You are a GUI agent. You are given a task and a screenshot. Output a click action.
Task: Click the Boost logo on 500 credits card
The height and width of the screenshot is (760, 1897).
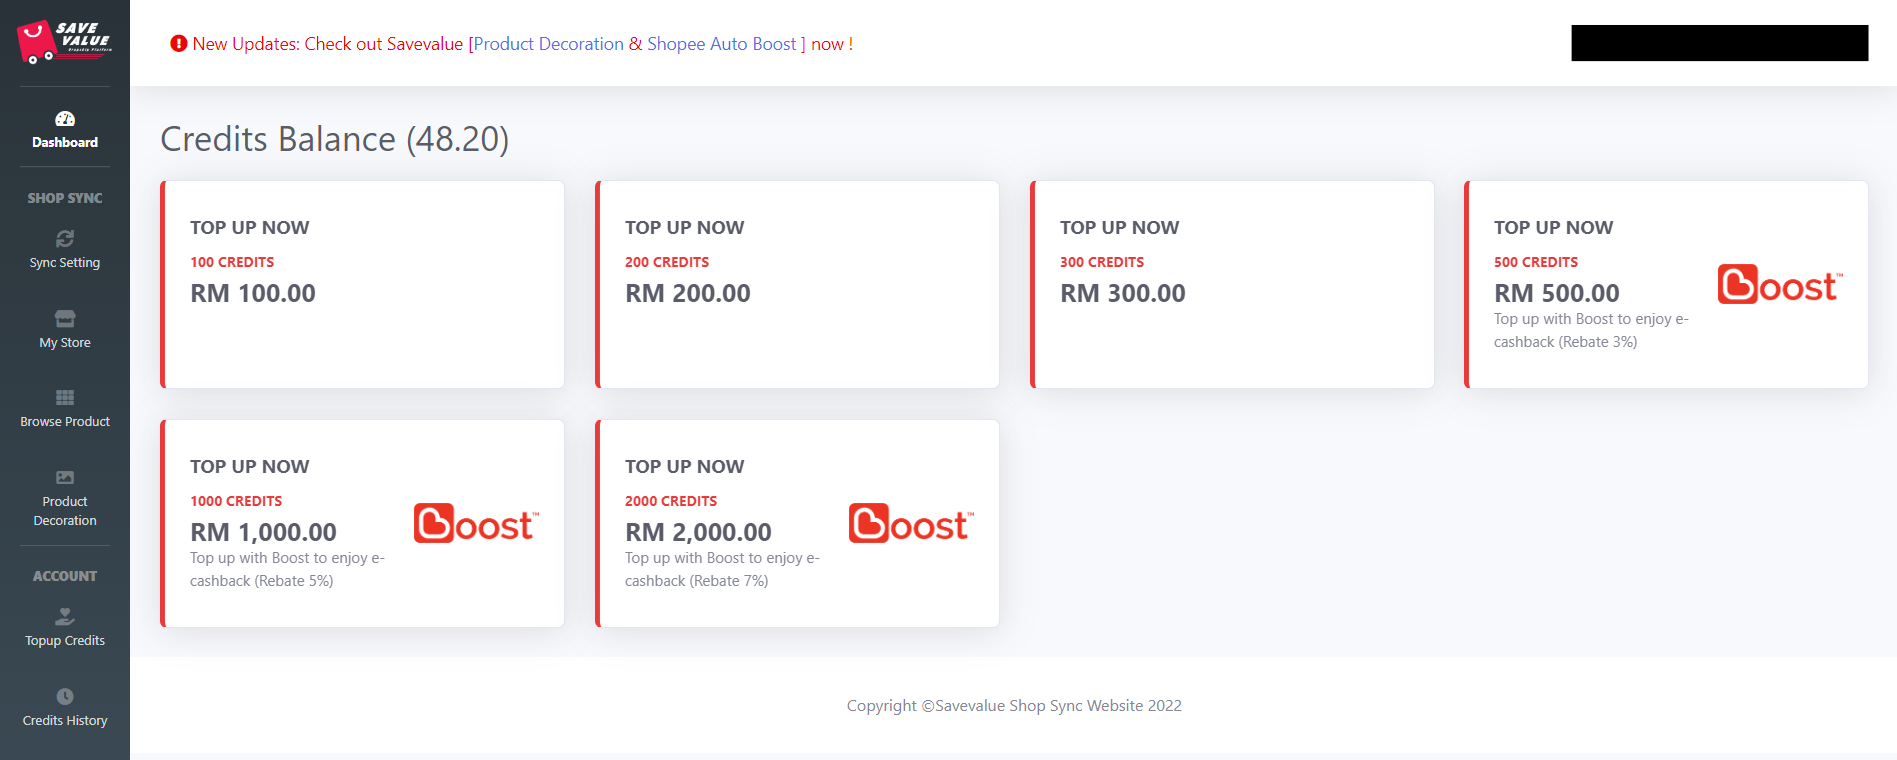(1779, 285)
